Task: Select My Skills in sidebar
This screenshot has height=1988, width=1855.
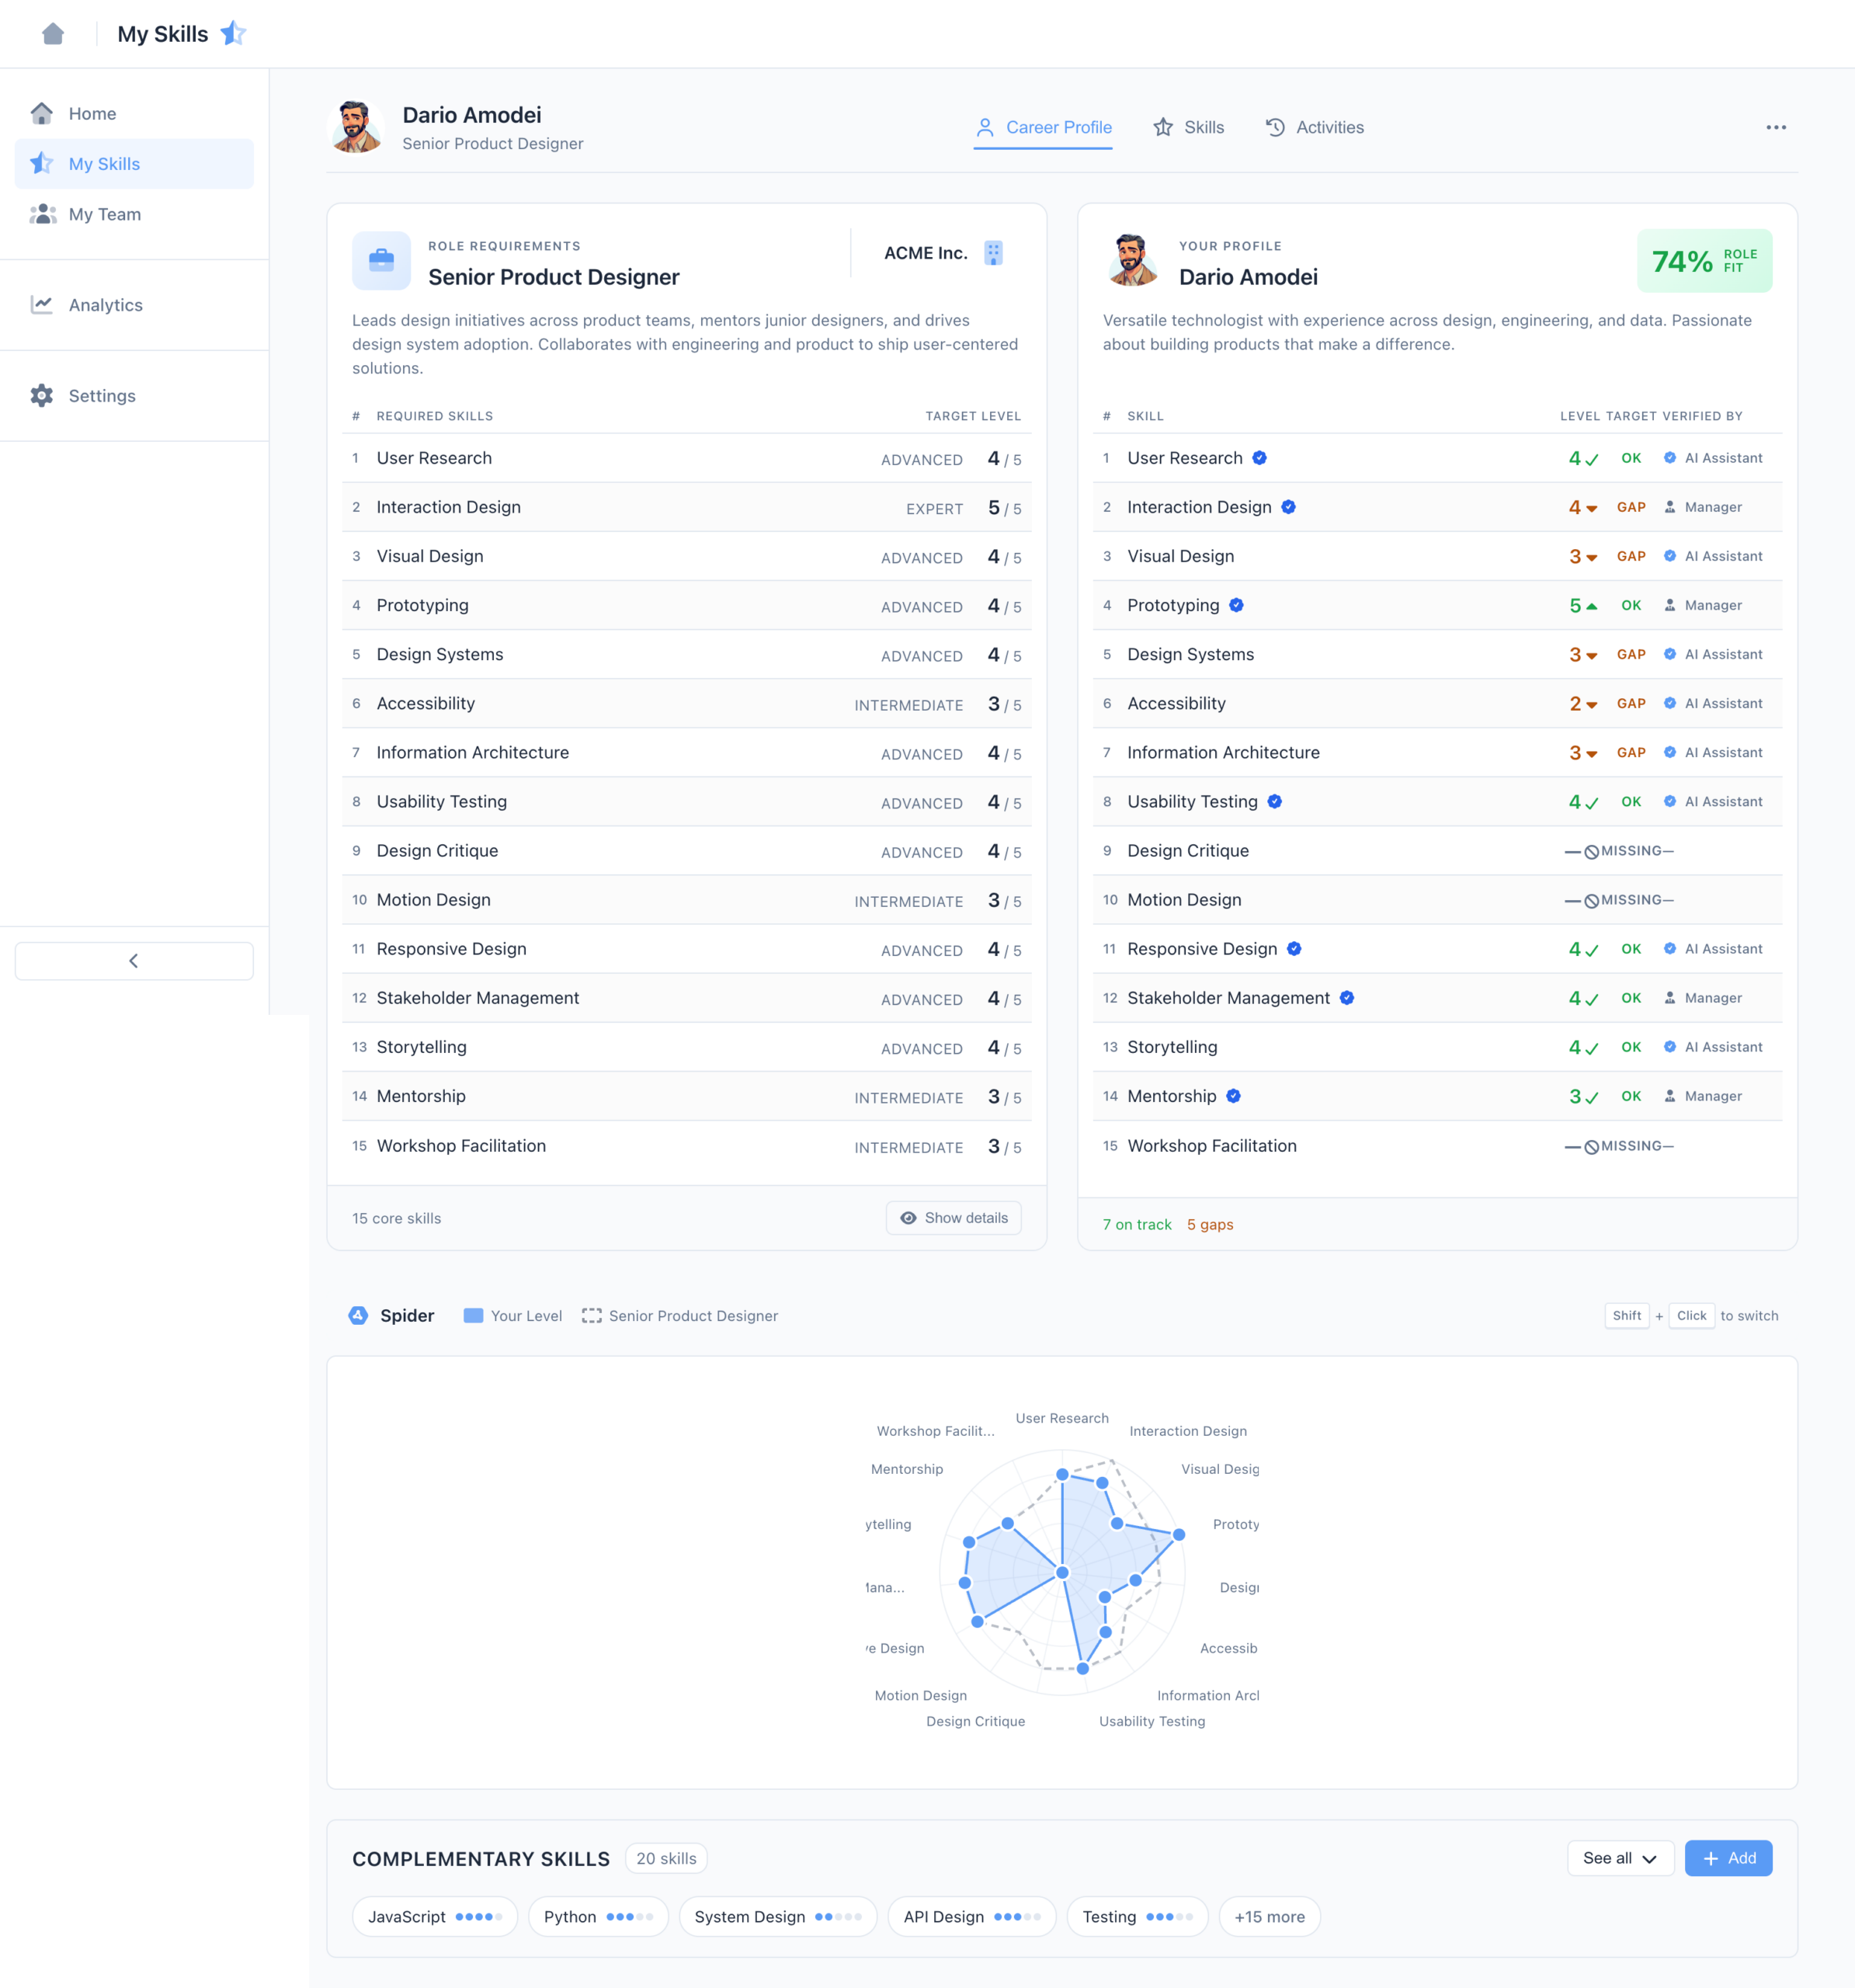Action: (134, 164)
